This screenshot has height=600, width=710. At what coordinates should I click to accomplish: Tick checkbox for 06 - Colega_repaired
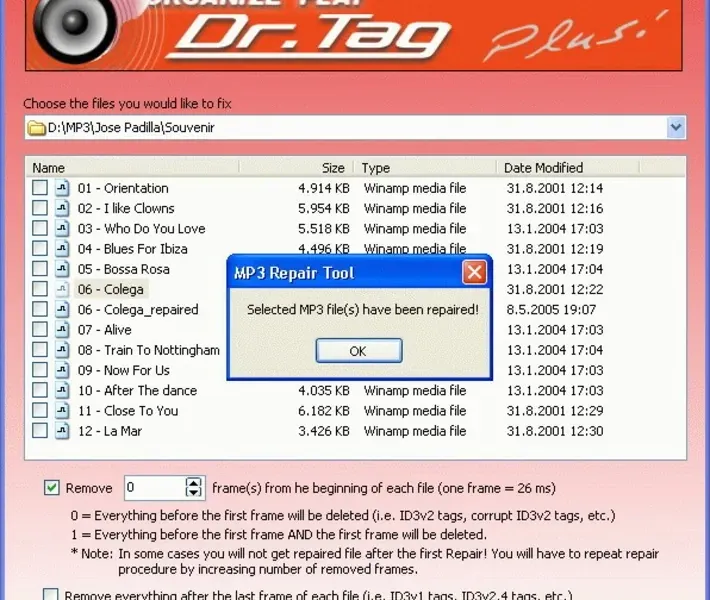pos(40,309)
